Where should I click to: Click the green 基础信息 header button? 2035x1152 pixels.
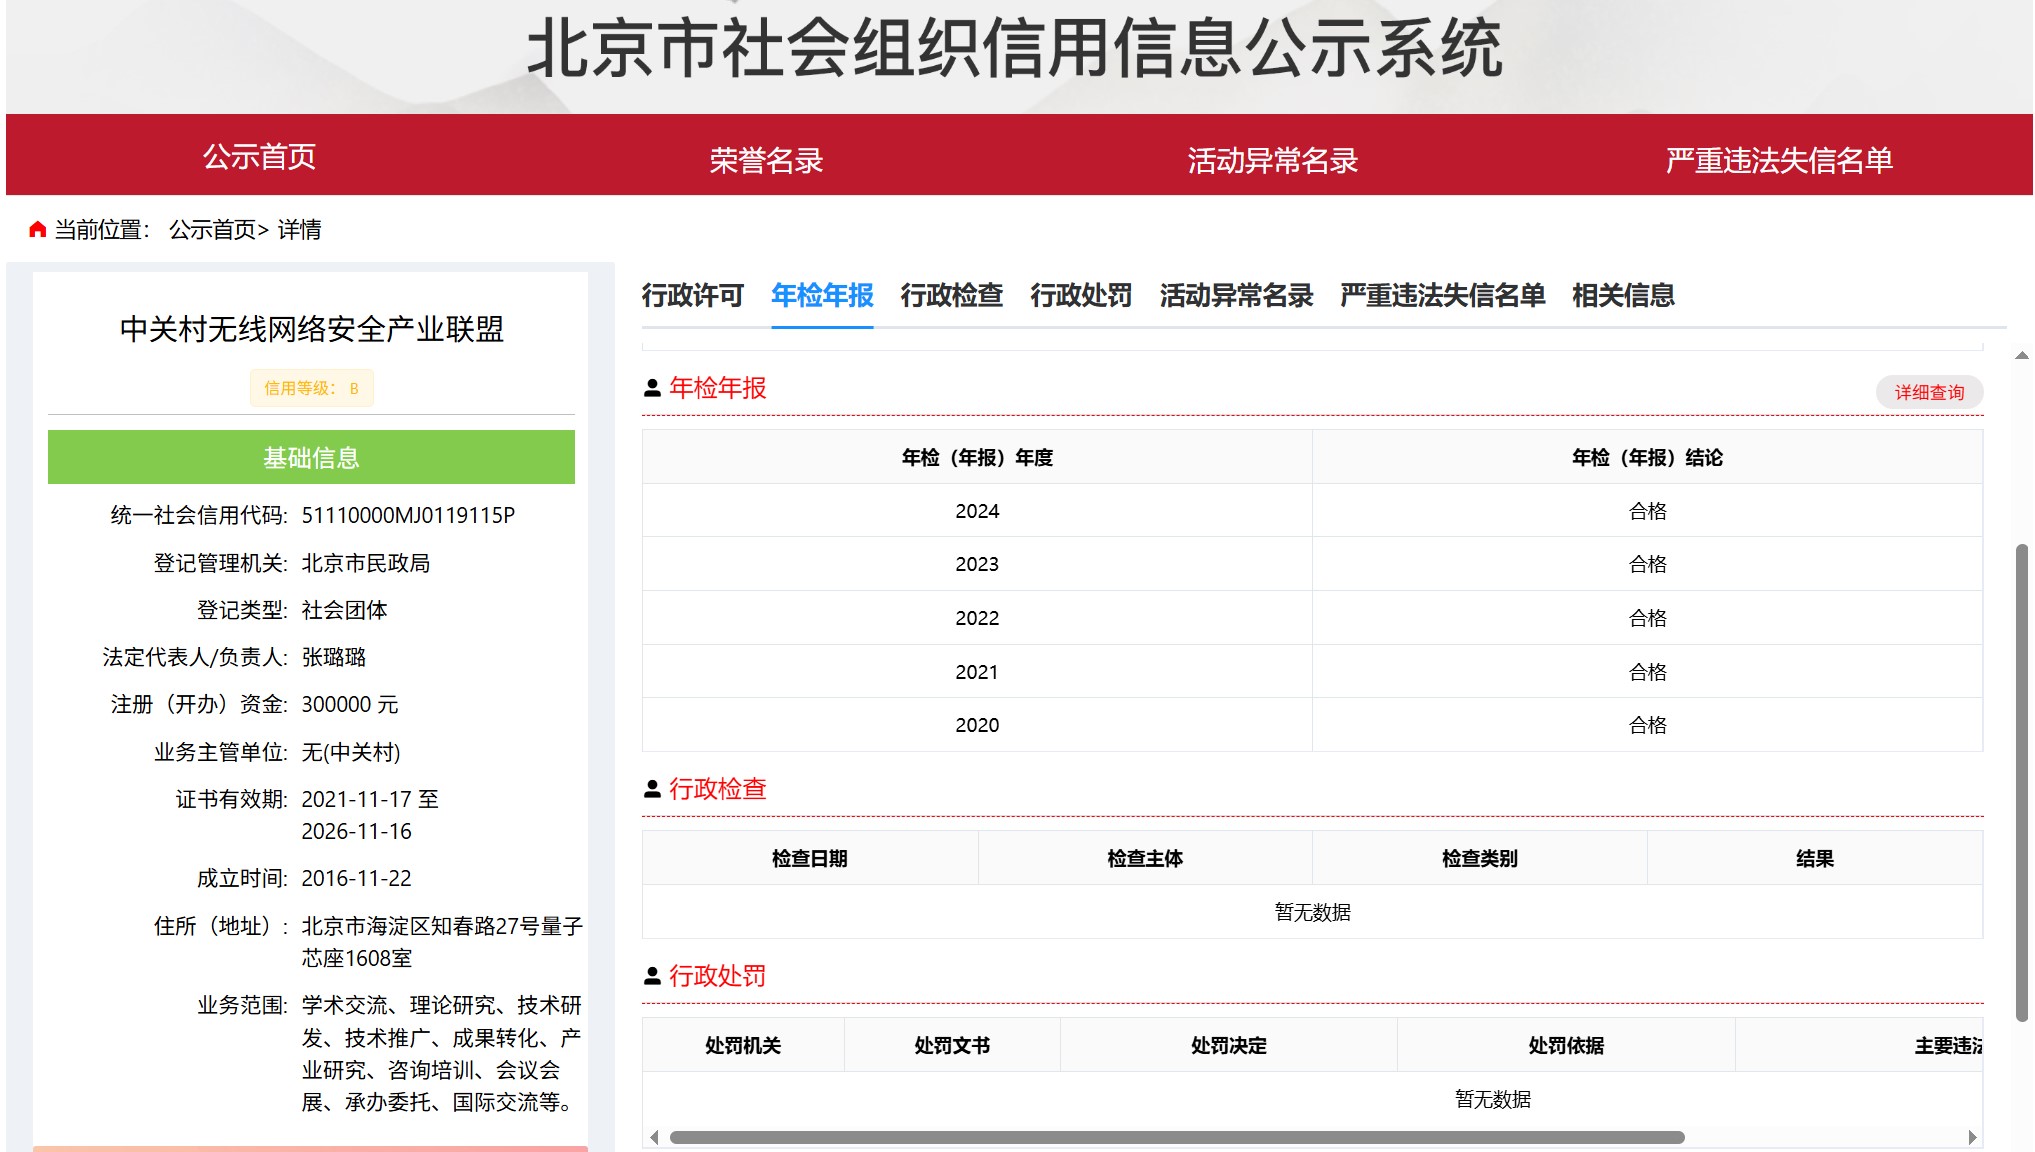(x=311, y=457)
